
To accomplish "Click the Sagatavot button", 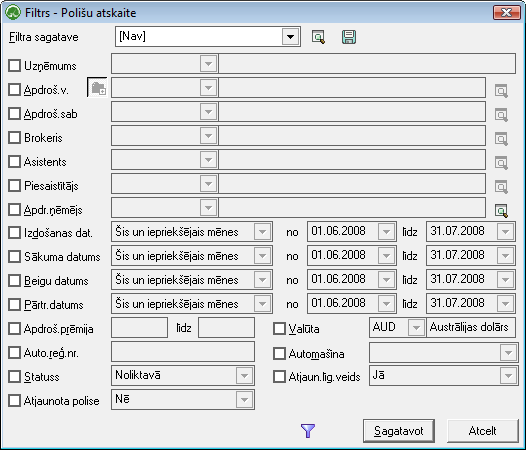I will [399, 431].
